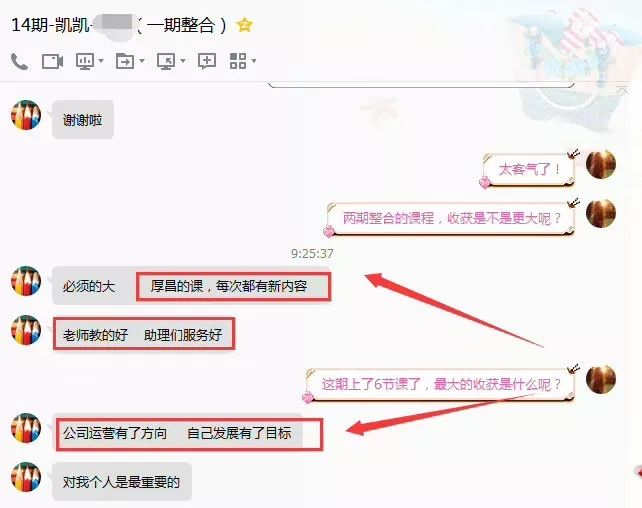
Task: Select the message "老师教的好 助理们服务好"
Action: click(x=142, y=335)
